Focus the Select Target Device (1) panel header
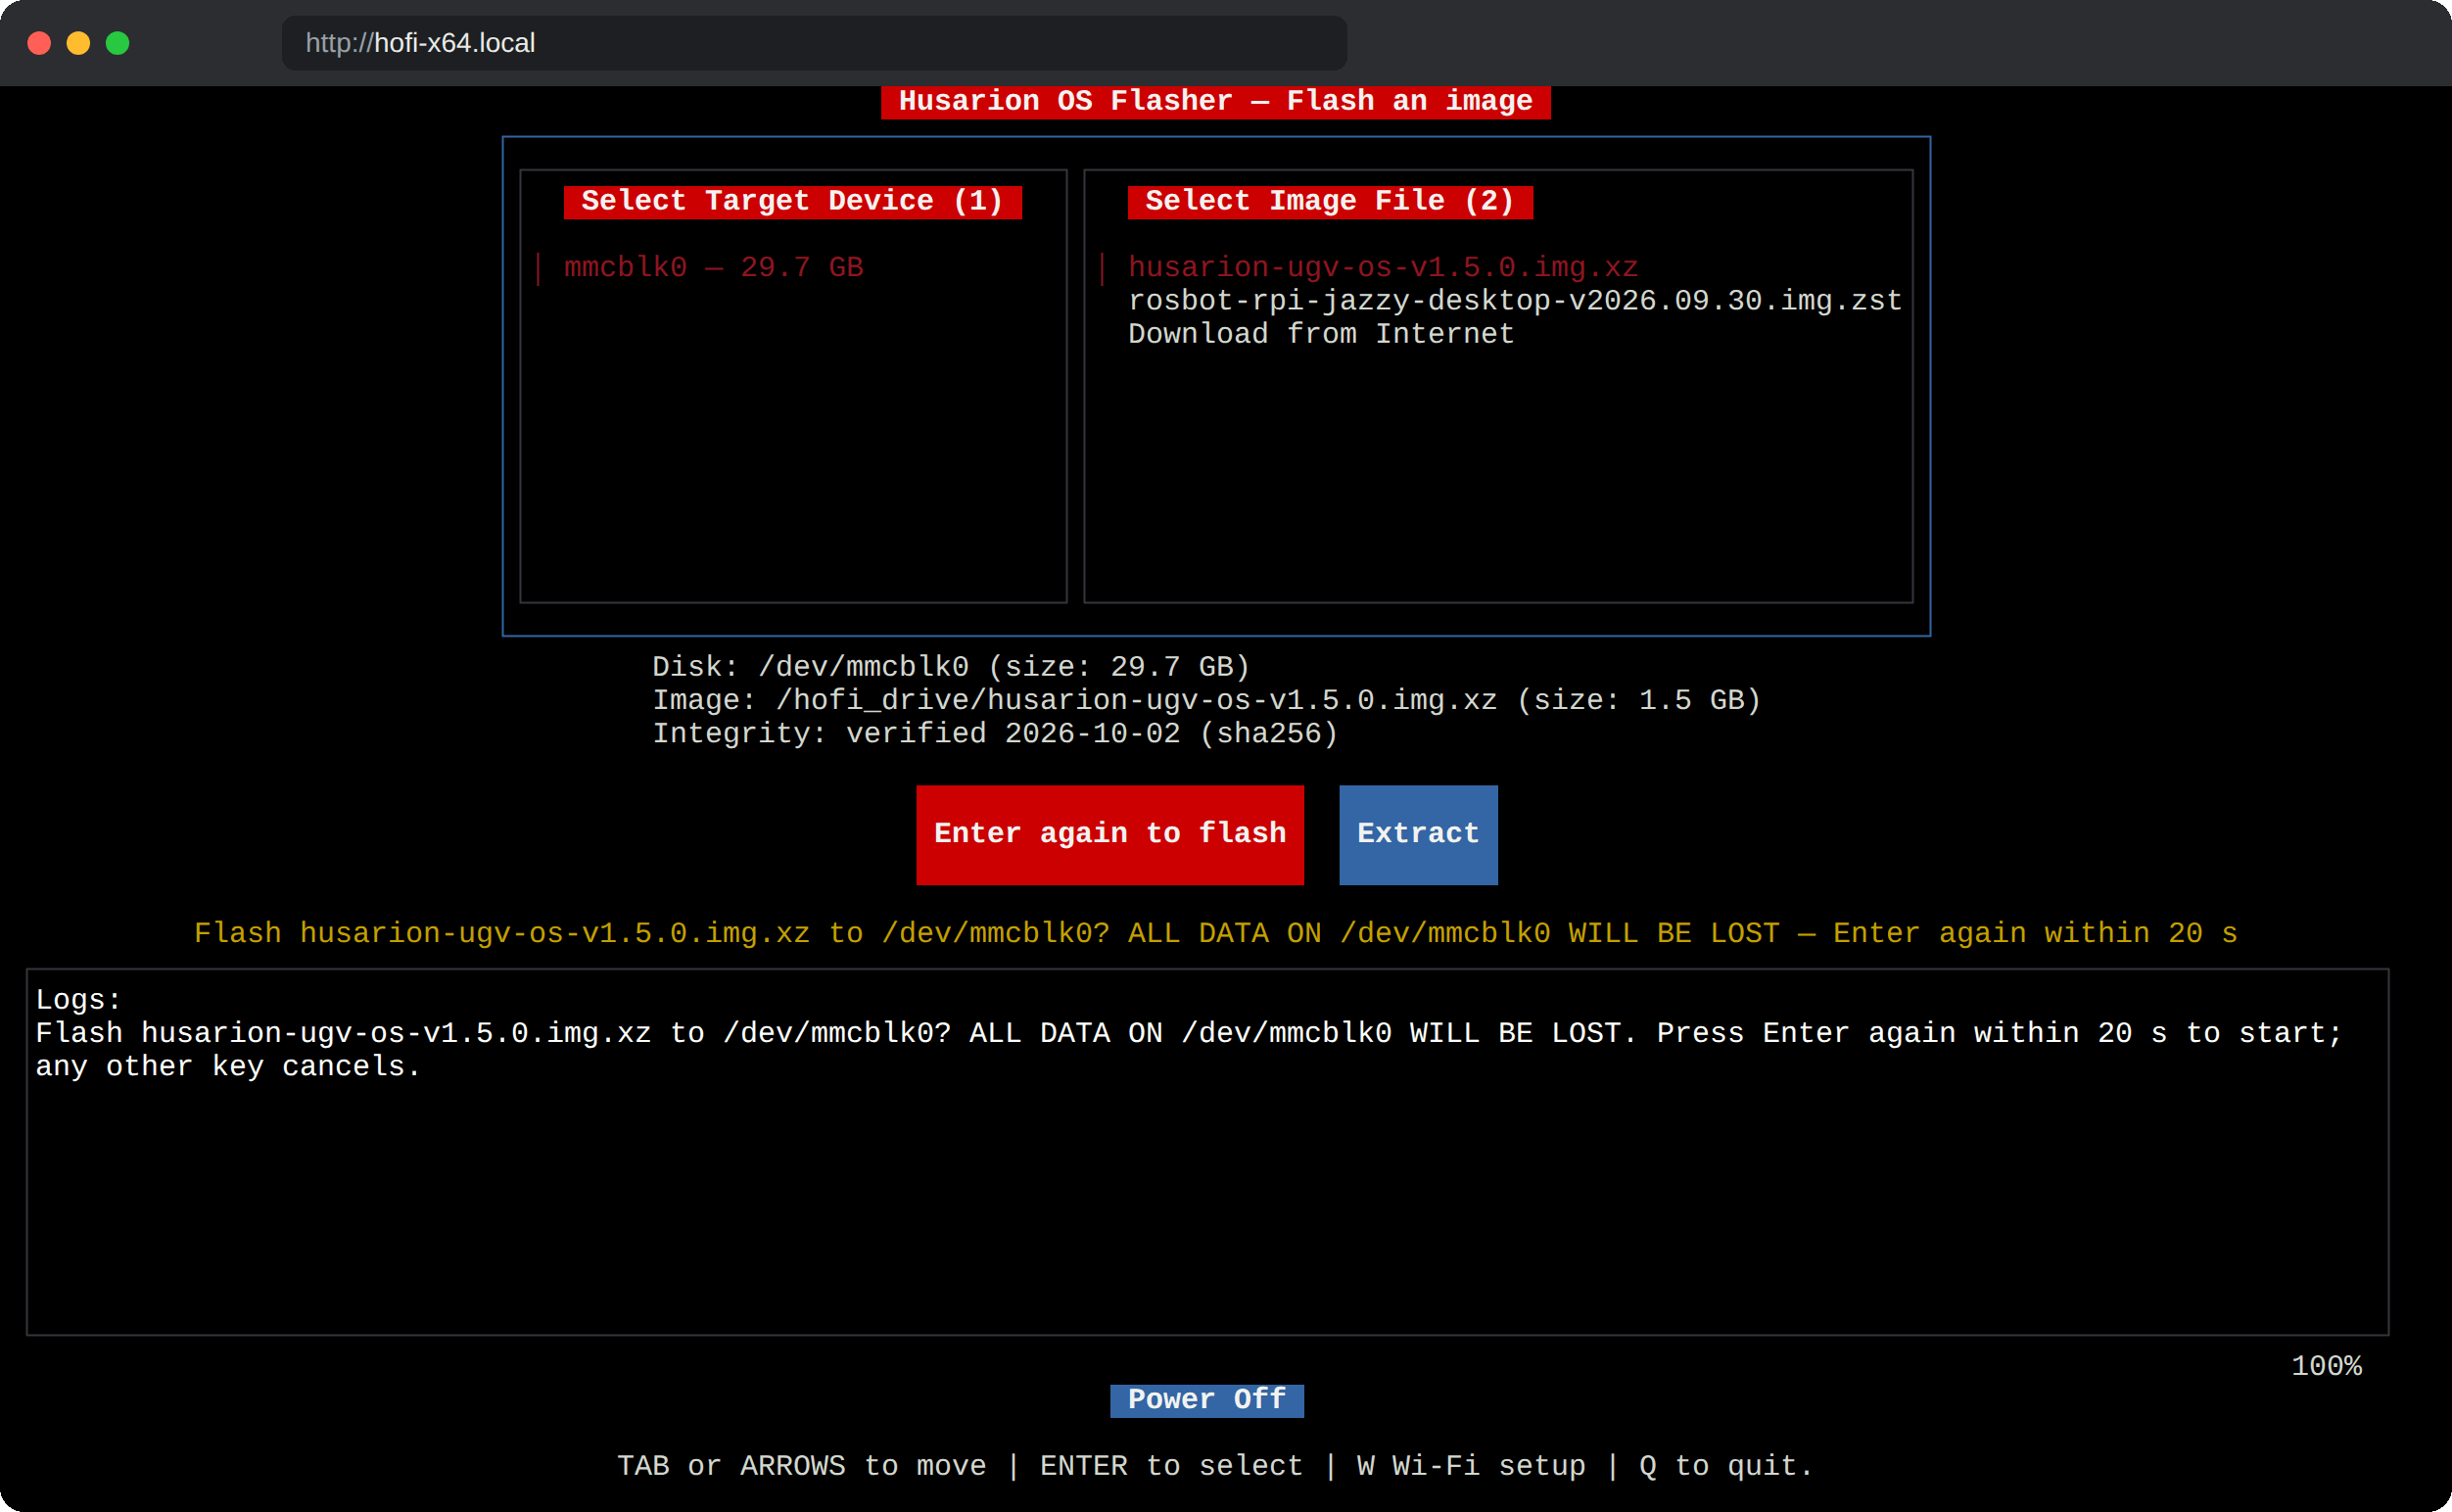 click(x=793, y=202)
